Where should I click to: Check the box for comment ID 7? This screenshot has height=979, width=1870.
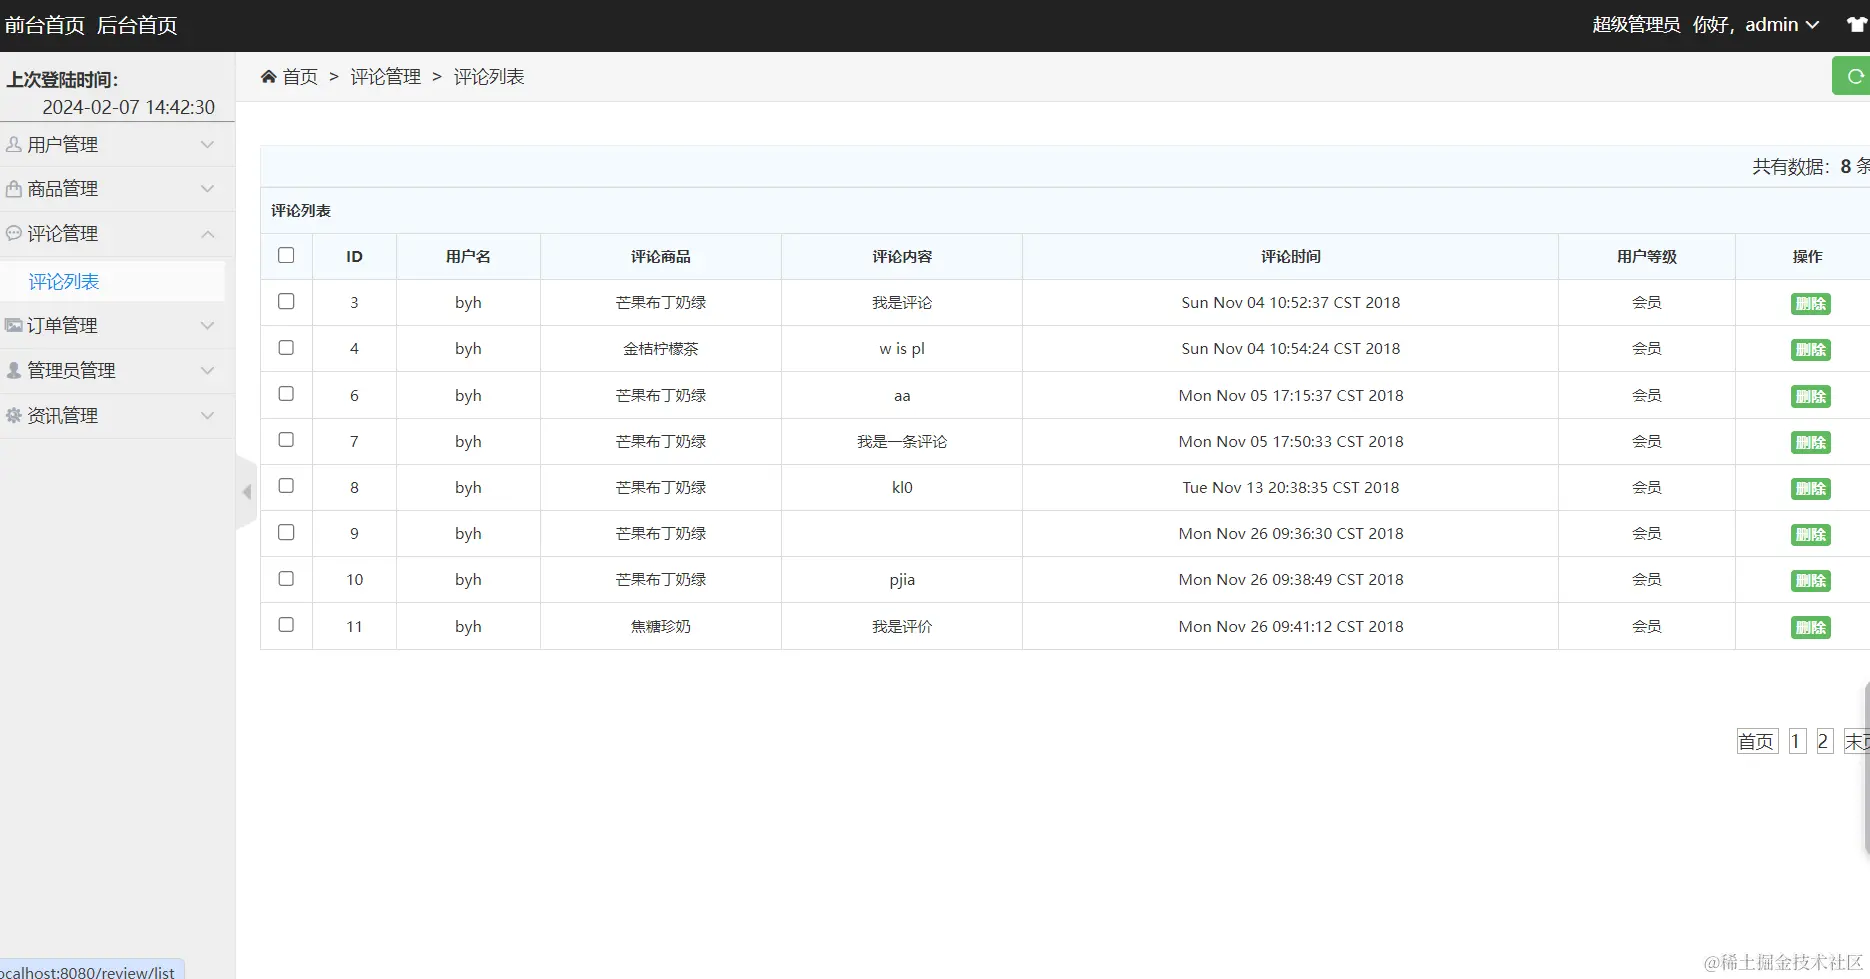click(x=286, y=439)
